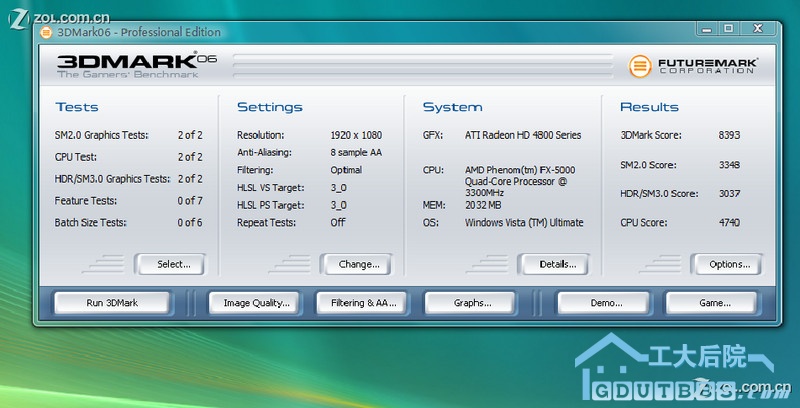The height and width of the screenshot is (408, 800).
Task: Click 'Windows Vista (TM) Ultimate' text
Action: pyautogui.click(x=524, y=222)
